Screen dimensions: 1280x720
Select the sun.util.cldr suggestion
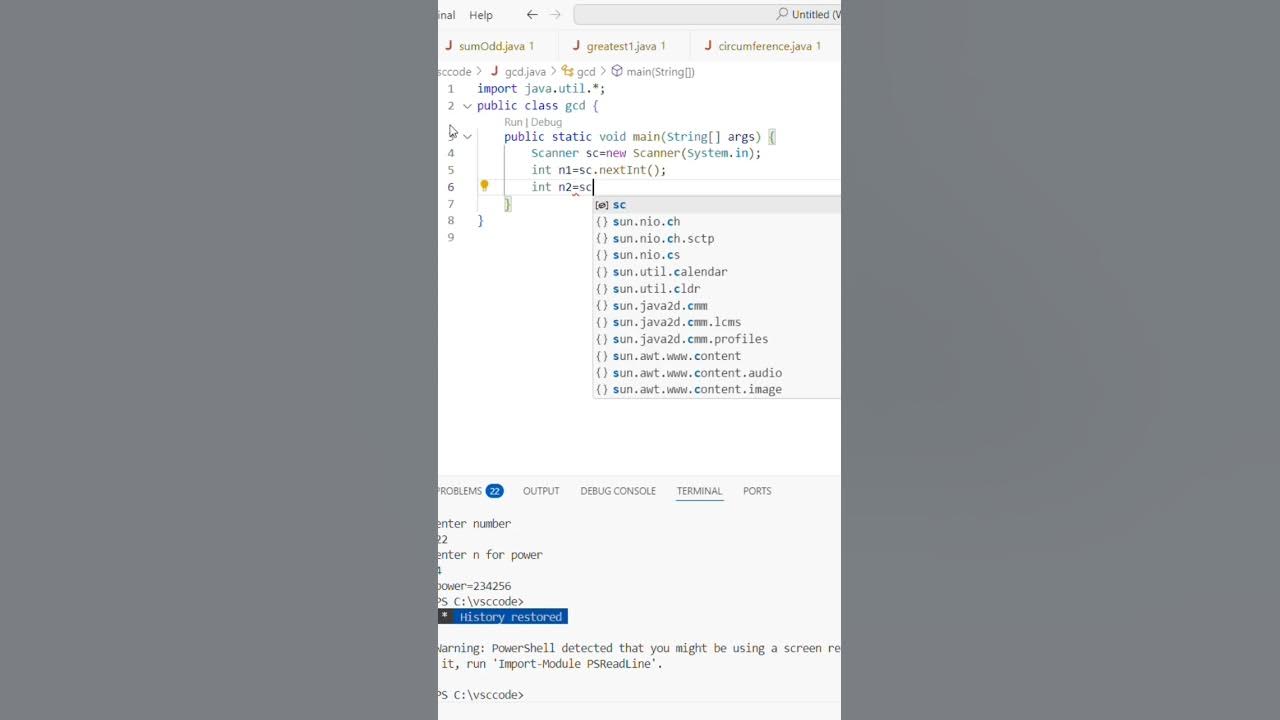[x=717, y=288]
